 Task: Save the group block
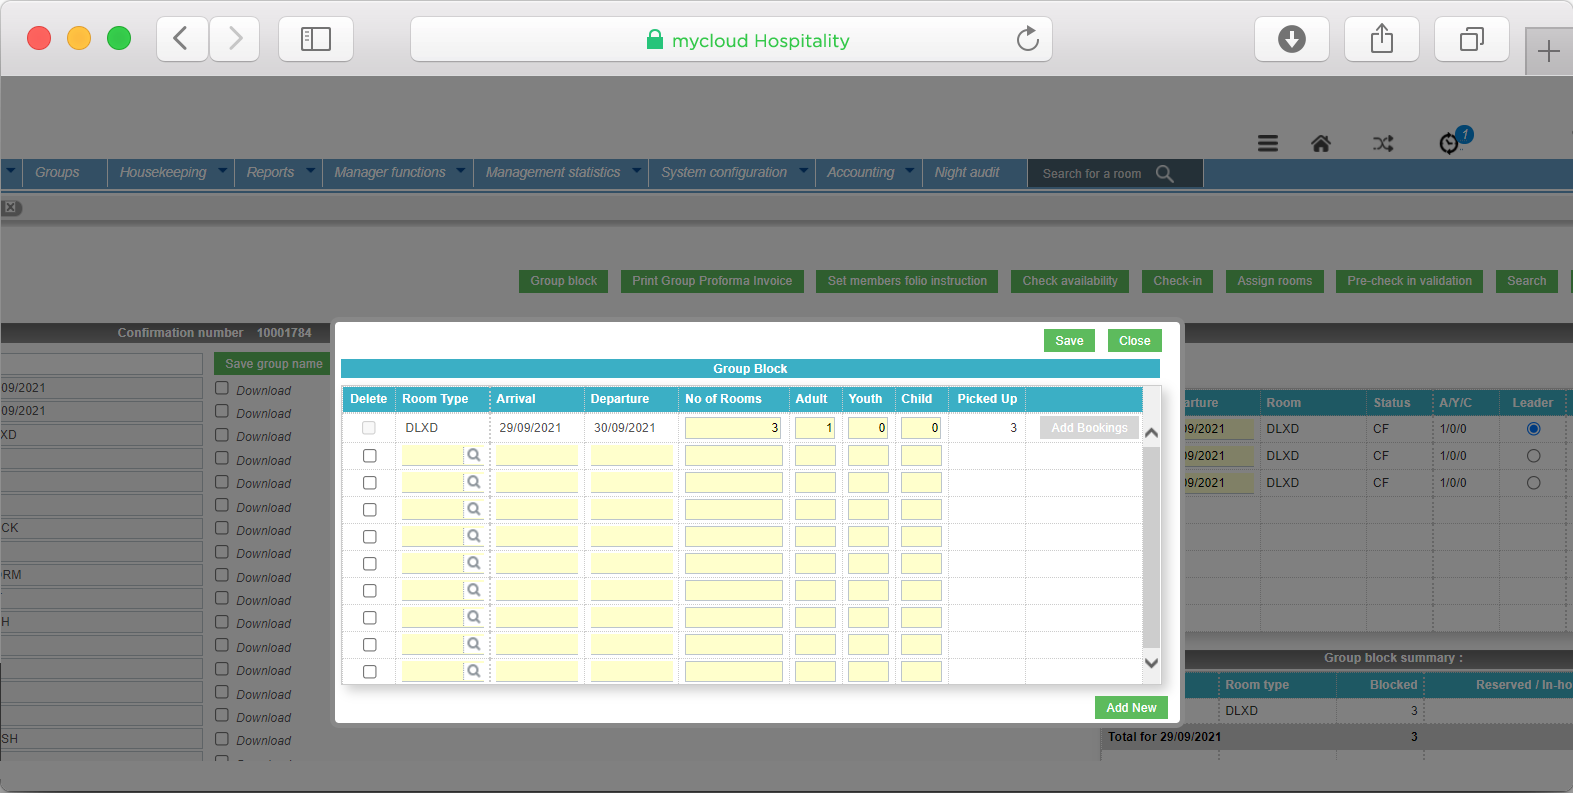tap(1069, 341)
